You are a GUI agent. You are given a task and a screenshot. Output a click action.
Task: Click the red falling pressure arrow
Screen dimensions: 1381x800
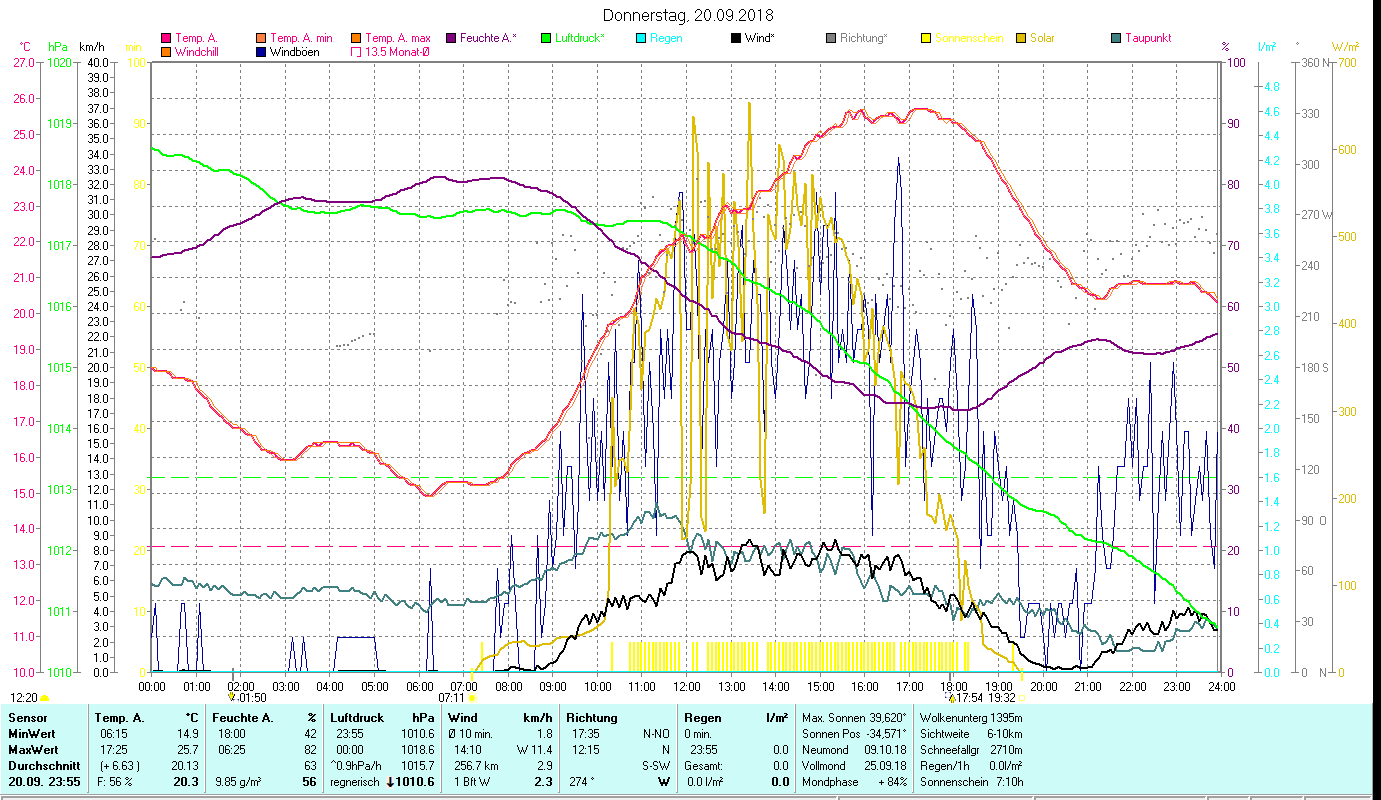[x=391, y=782]
